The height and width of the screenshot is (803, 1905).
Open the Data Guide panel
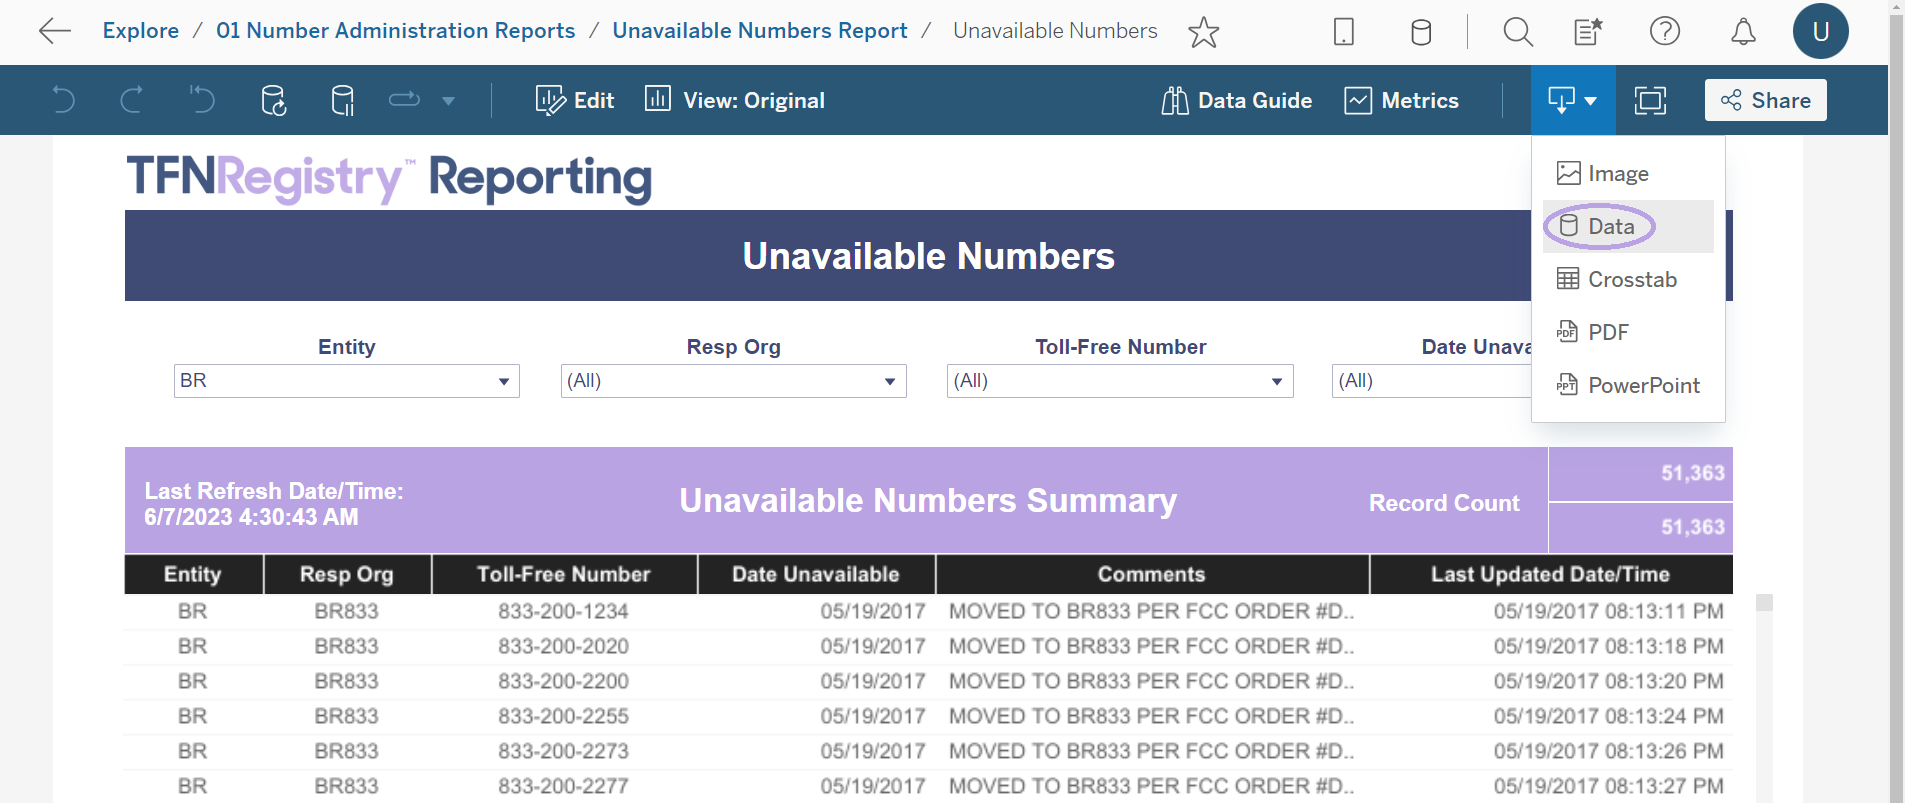1237,100
